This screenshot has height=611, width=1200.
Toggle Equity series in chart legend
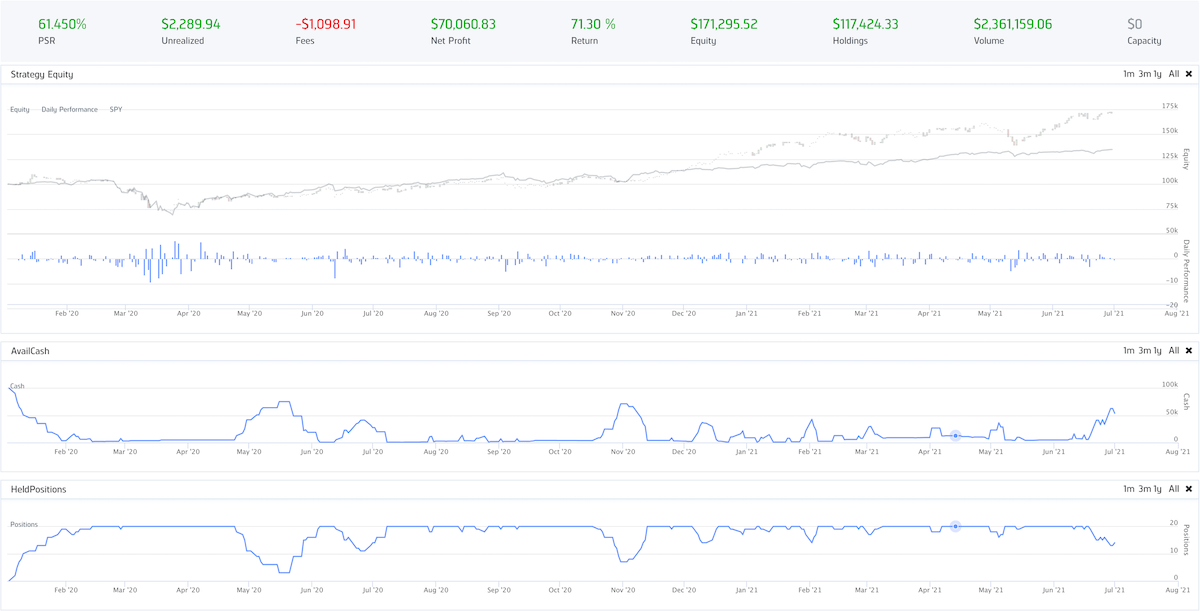[20, 109]
